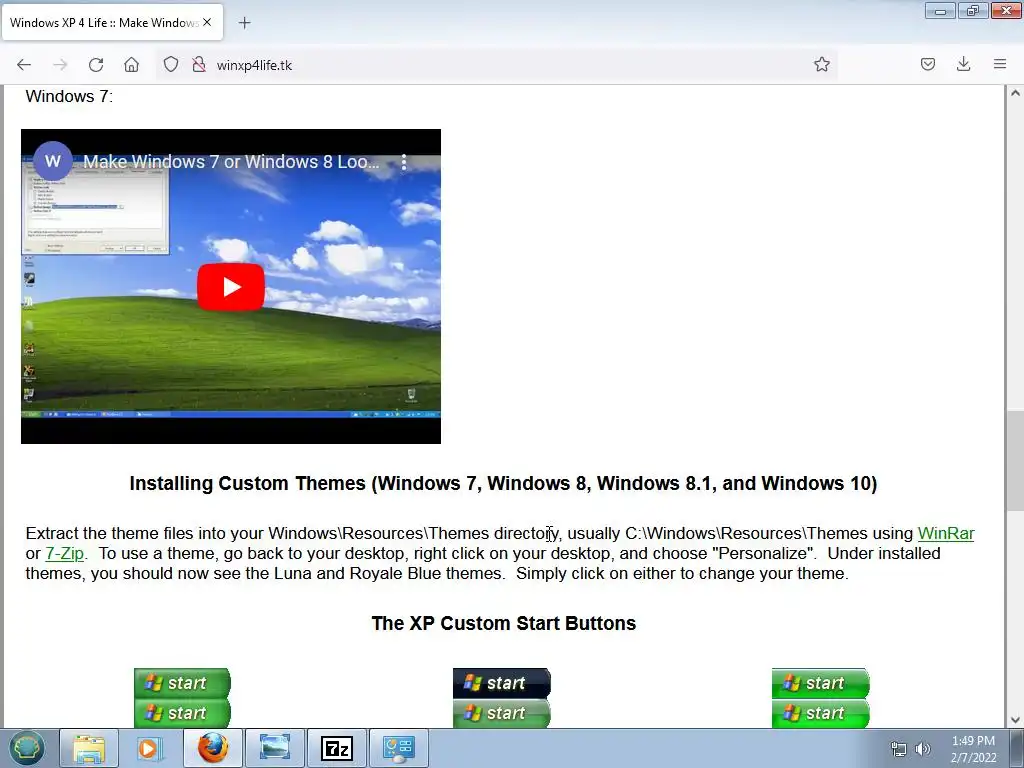Click the scrollbar down arrow
Image resolution: width=1024 pixels, height=768 pixels.
(x=1015, y=720)
